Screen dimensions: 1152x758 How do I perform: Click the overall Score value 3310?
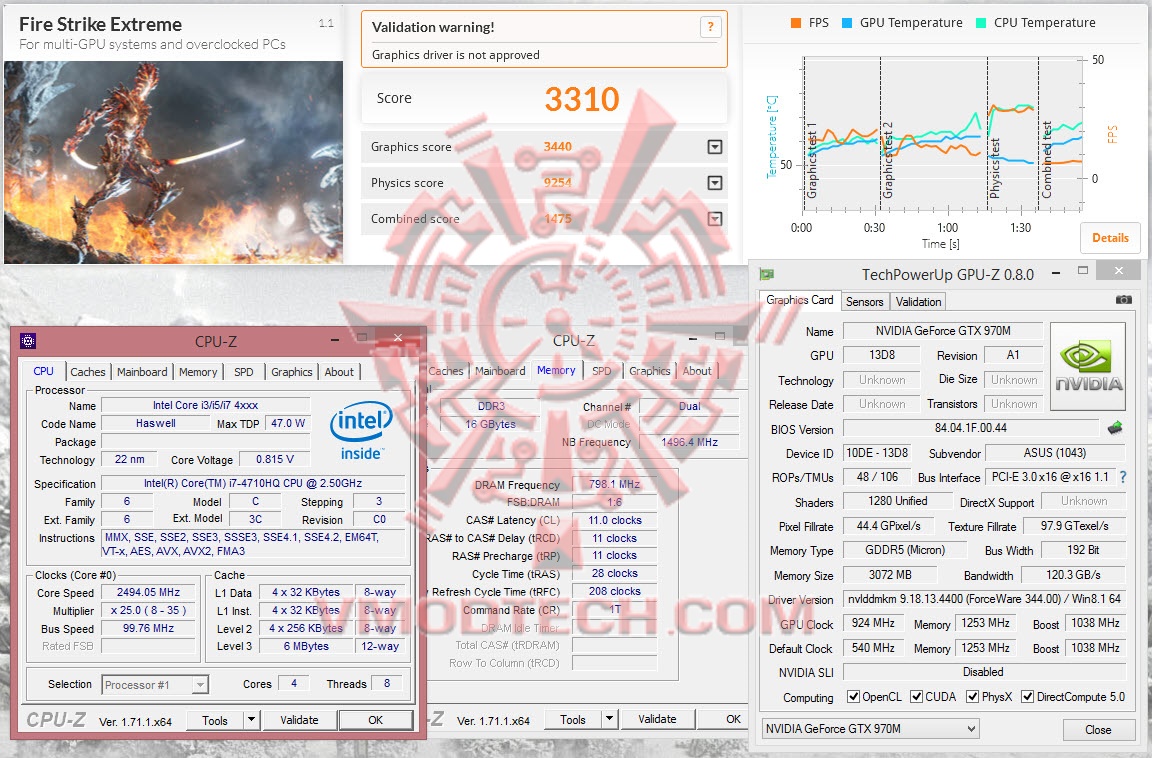pos(582,99)
